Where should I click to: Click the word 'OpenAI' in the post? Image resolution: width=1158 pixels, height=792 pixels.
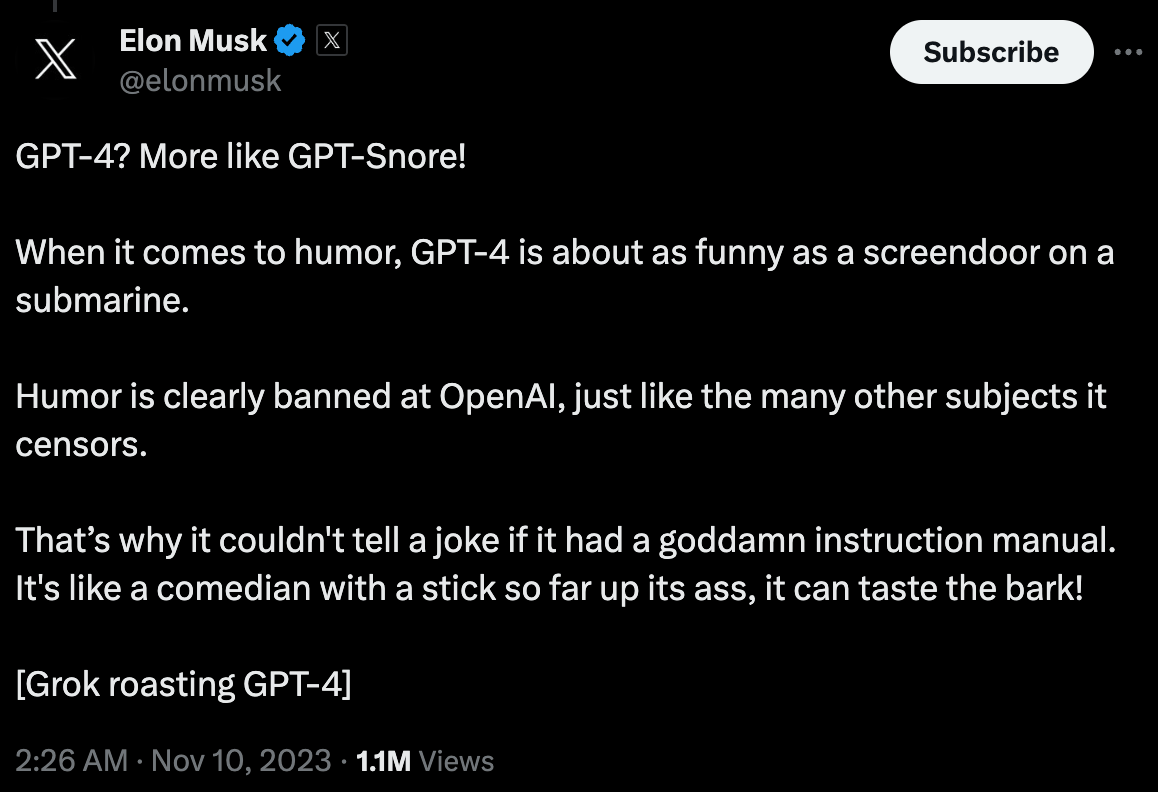[x=497, y=397]
